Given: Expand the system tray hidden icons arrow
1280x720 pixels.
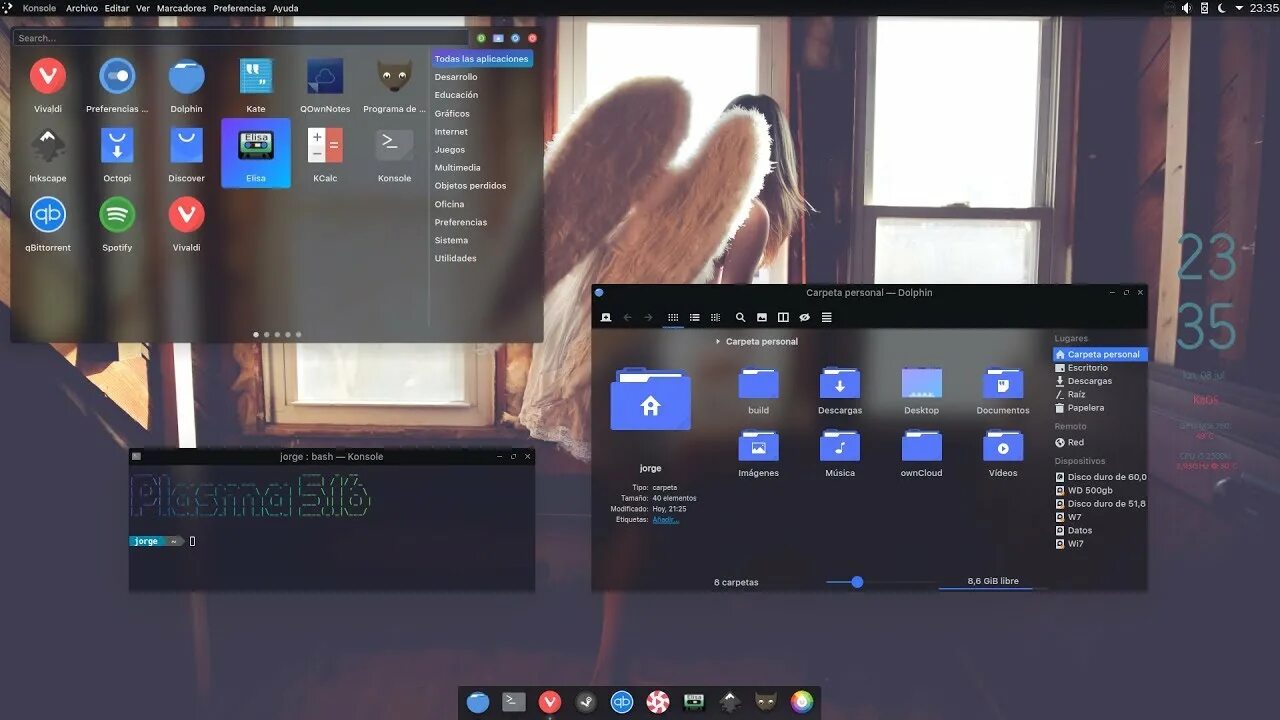Looking at the screenshot, I should coord(1240,8).
